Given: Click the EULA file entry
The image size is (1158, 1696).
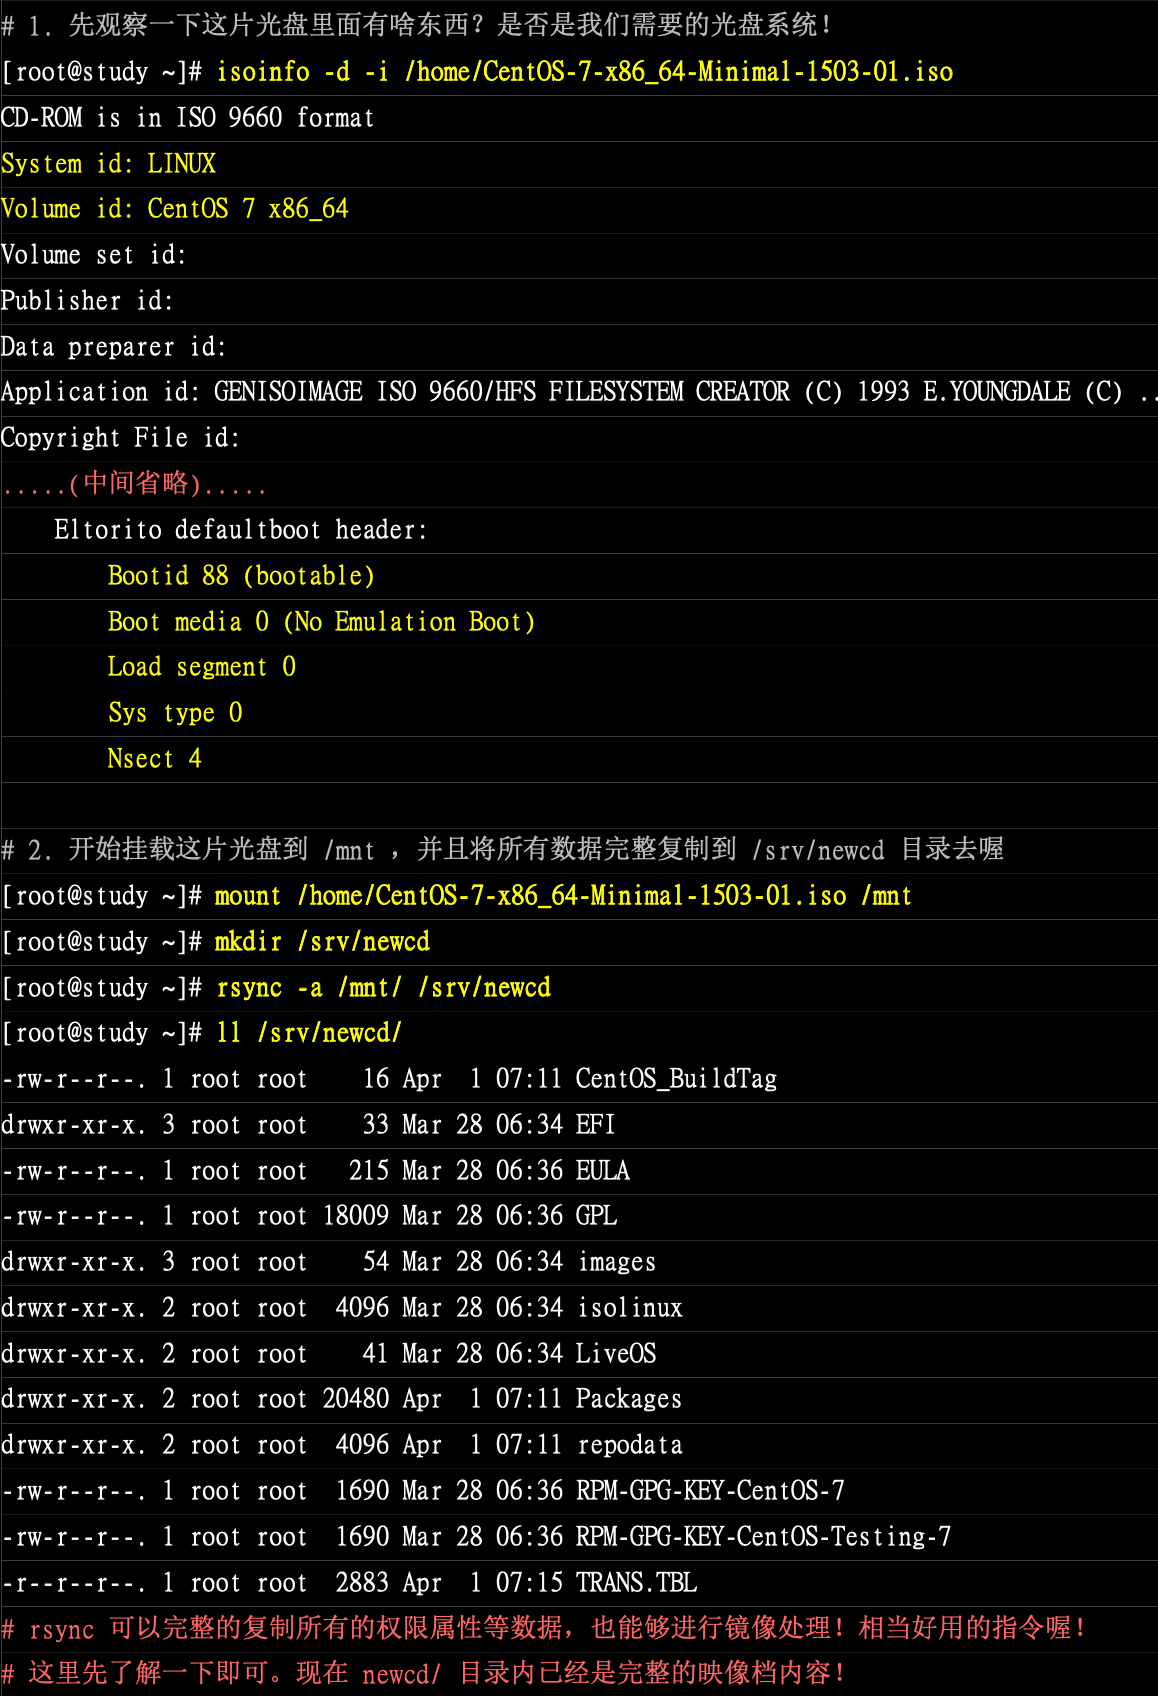Looking at the screenshot, I should tap(603, 1171).
